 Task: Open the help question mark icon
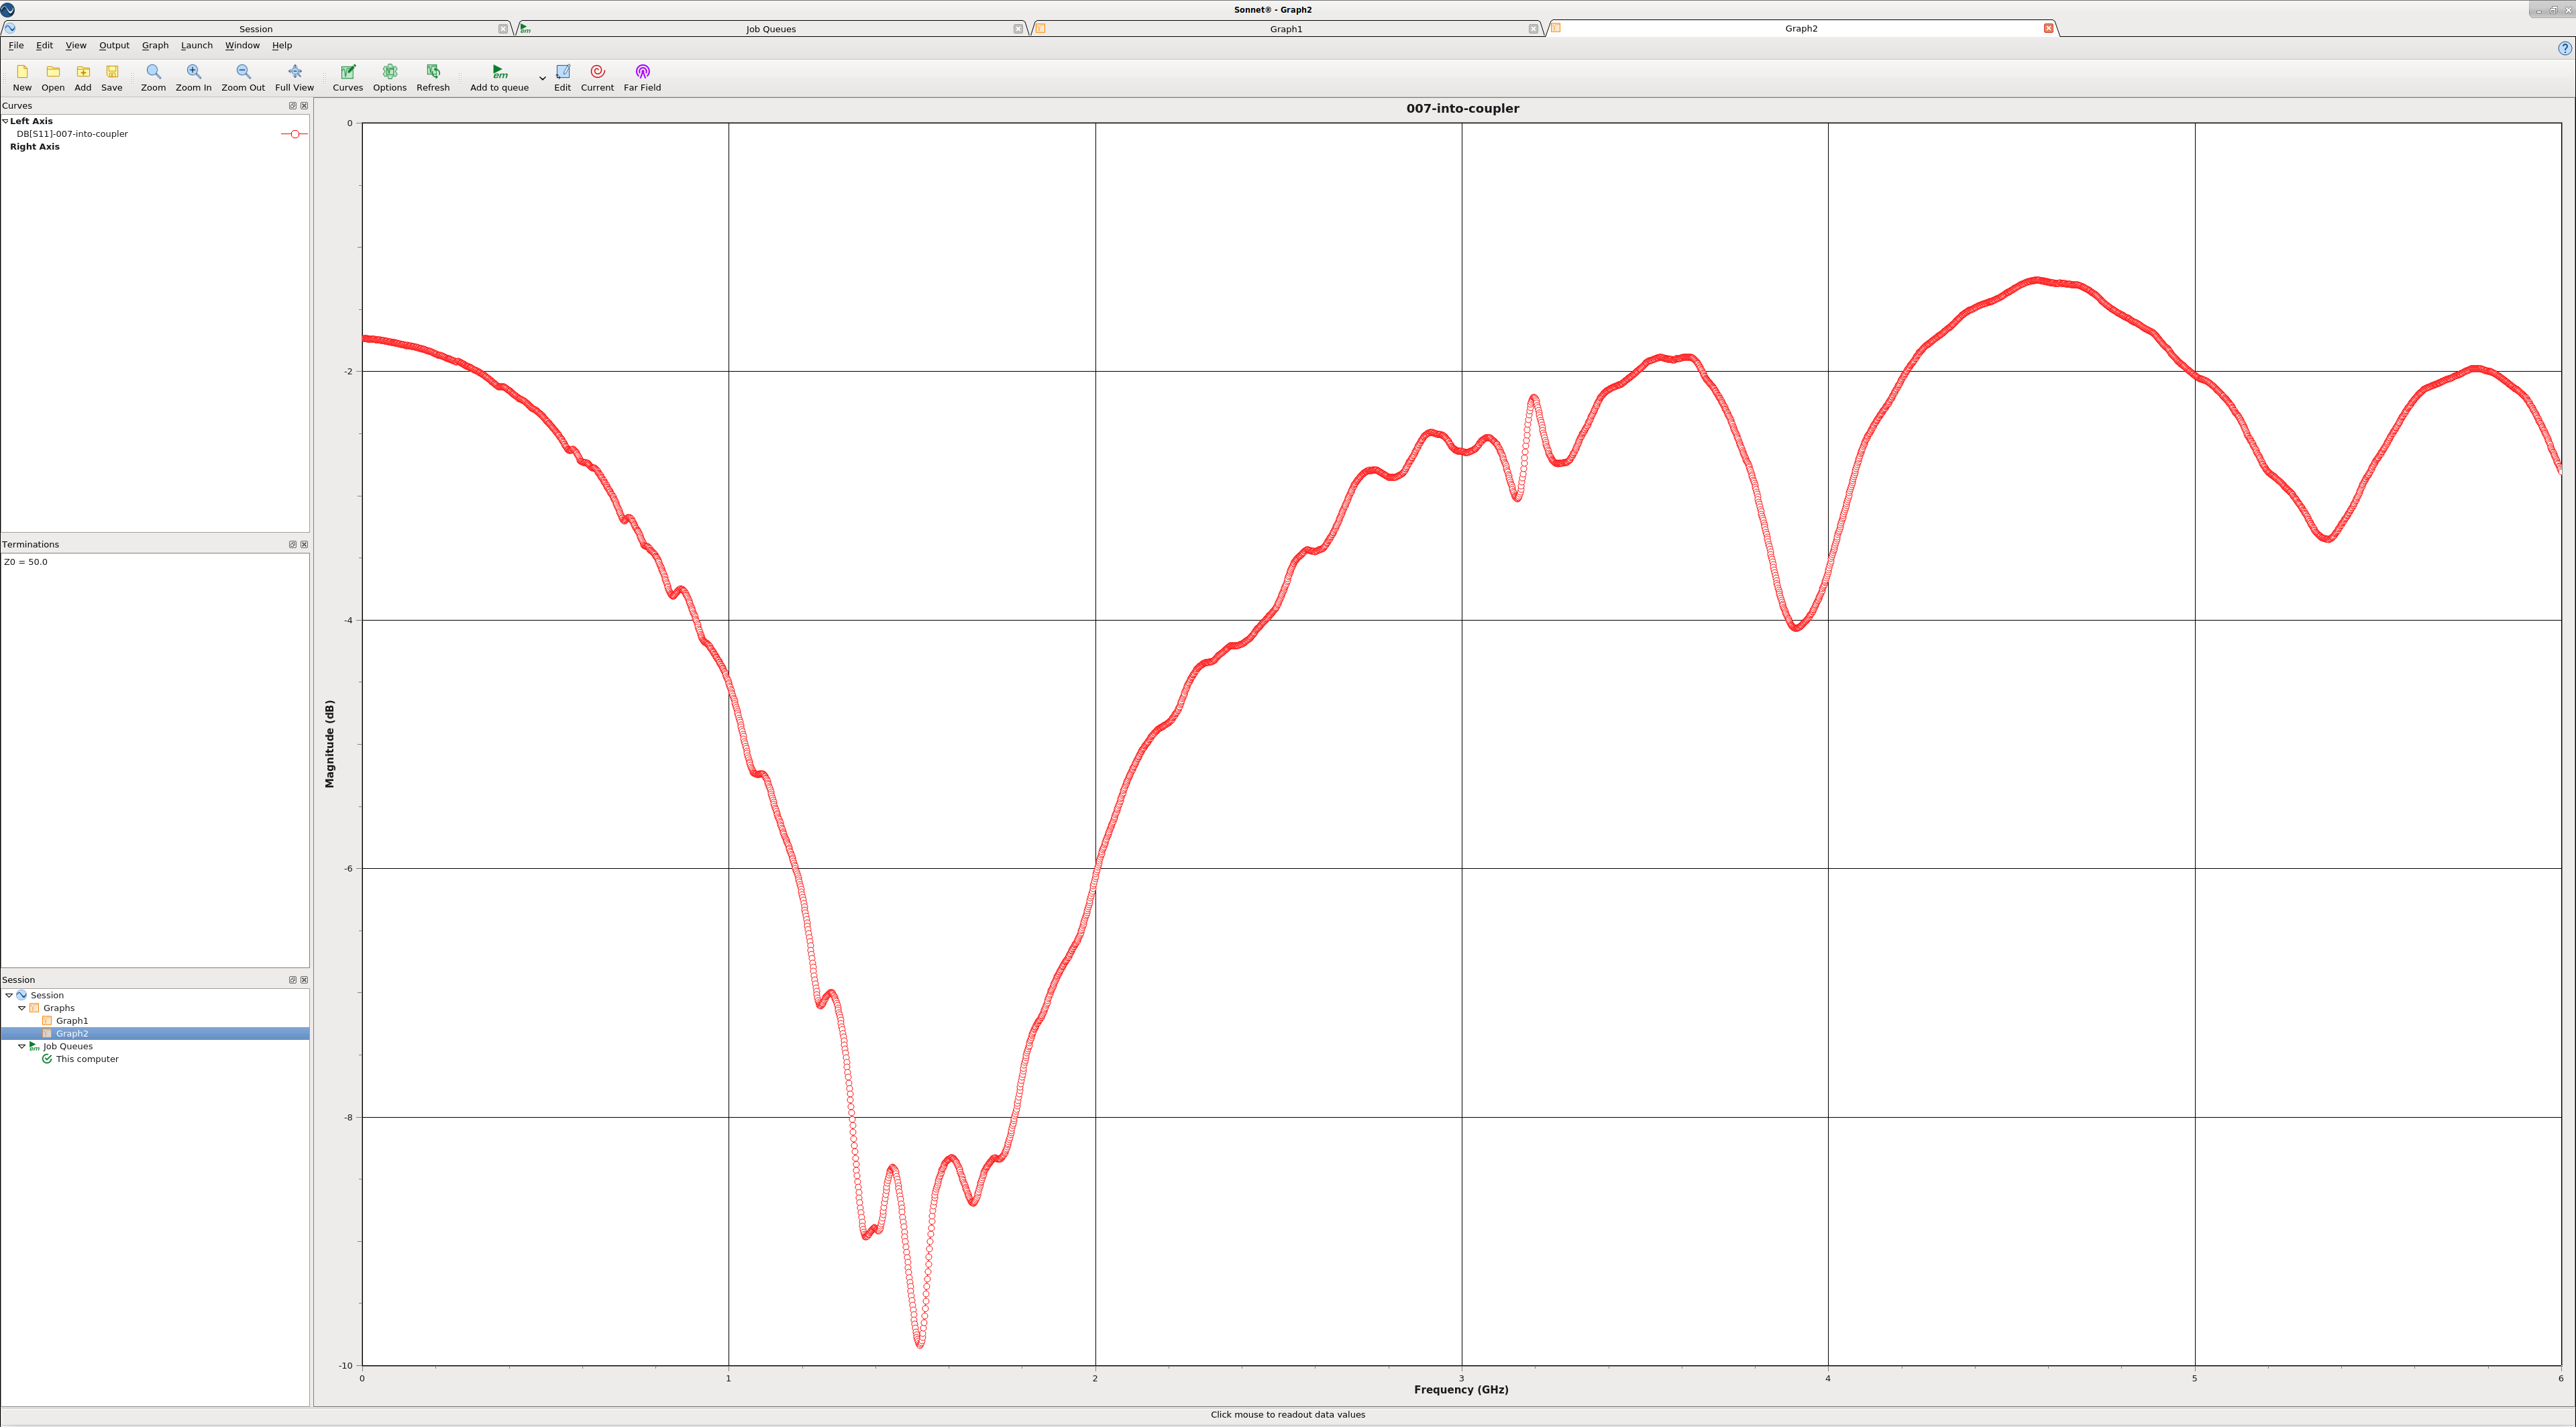(x=2564, y=48)
